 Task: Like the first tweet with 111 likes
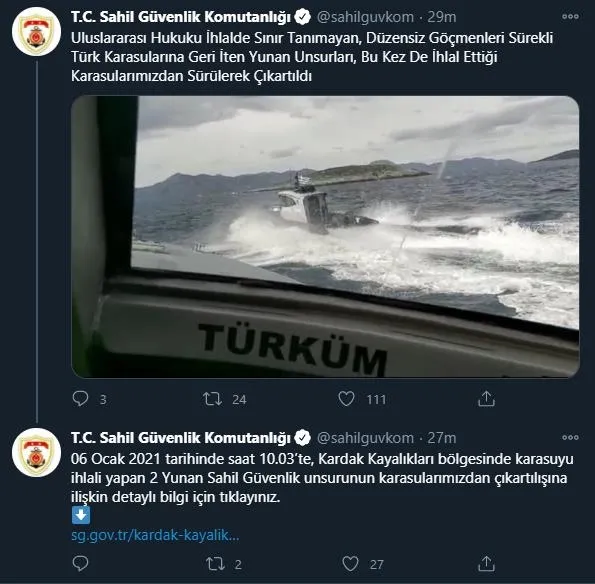pyautogui.click(x=346, y=399)
